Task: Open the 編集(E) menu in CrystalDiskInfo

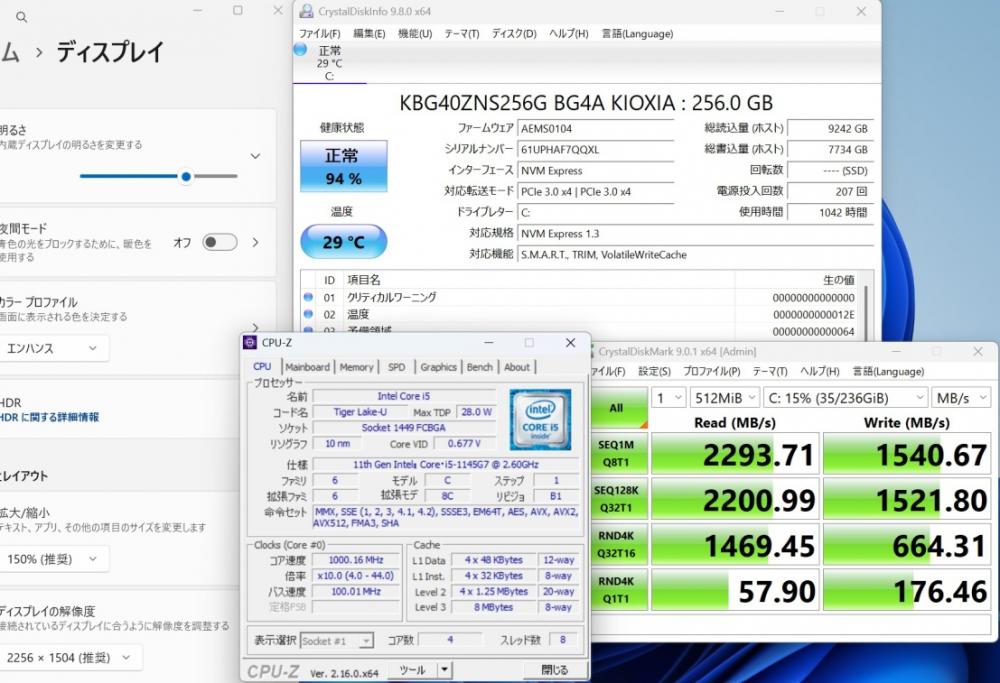Action: 369,33
